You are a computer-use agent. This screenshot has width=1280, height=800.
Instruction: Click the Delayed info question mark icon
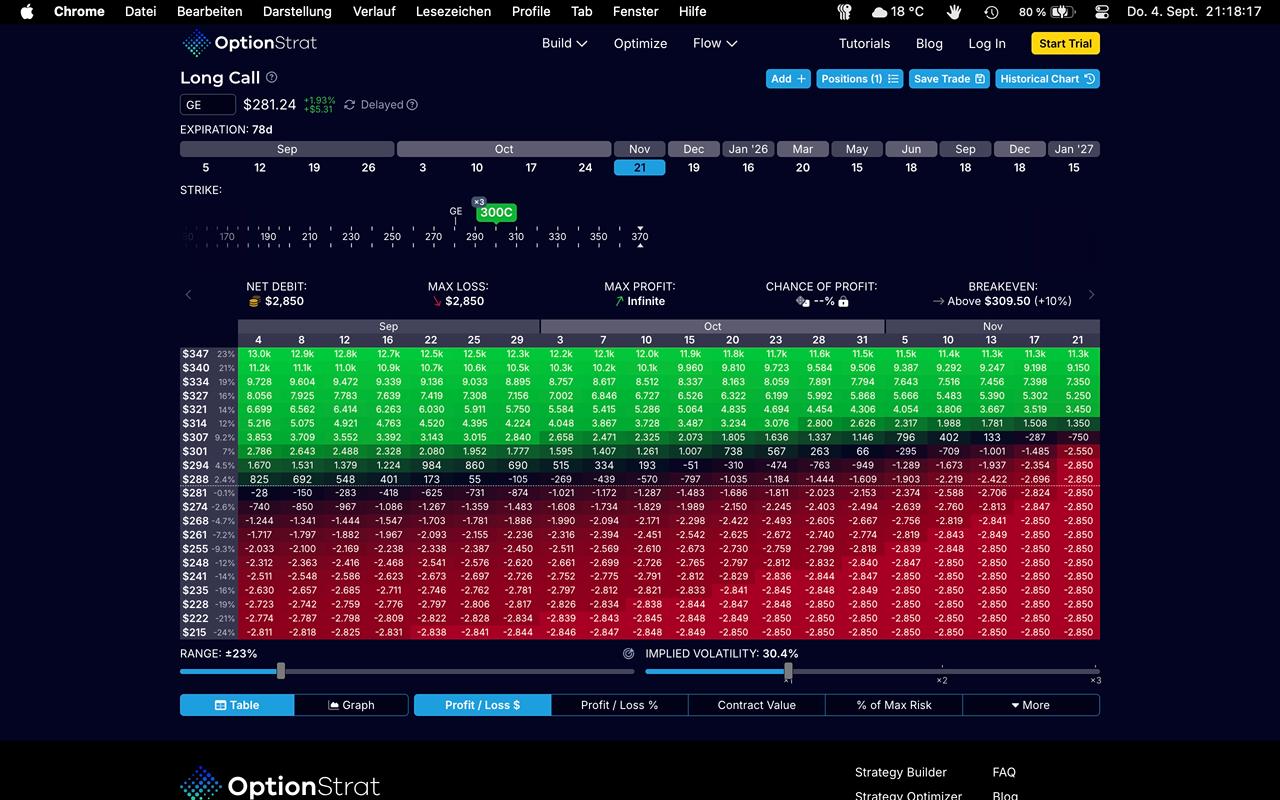(x=412, y=105)
